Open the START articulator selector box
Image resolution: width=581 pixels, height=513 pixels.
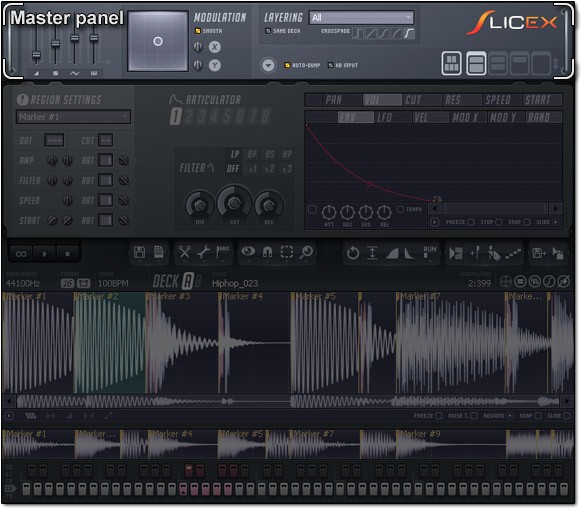(105, 220)
